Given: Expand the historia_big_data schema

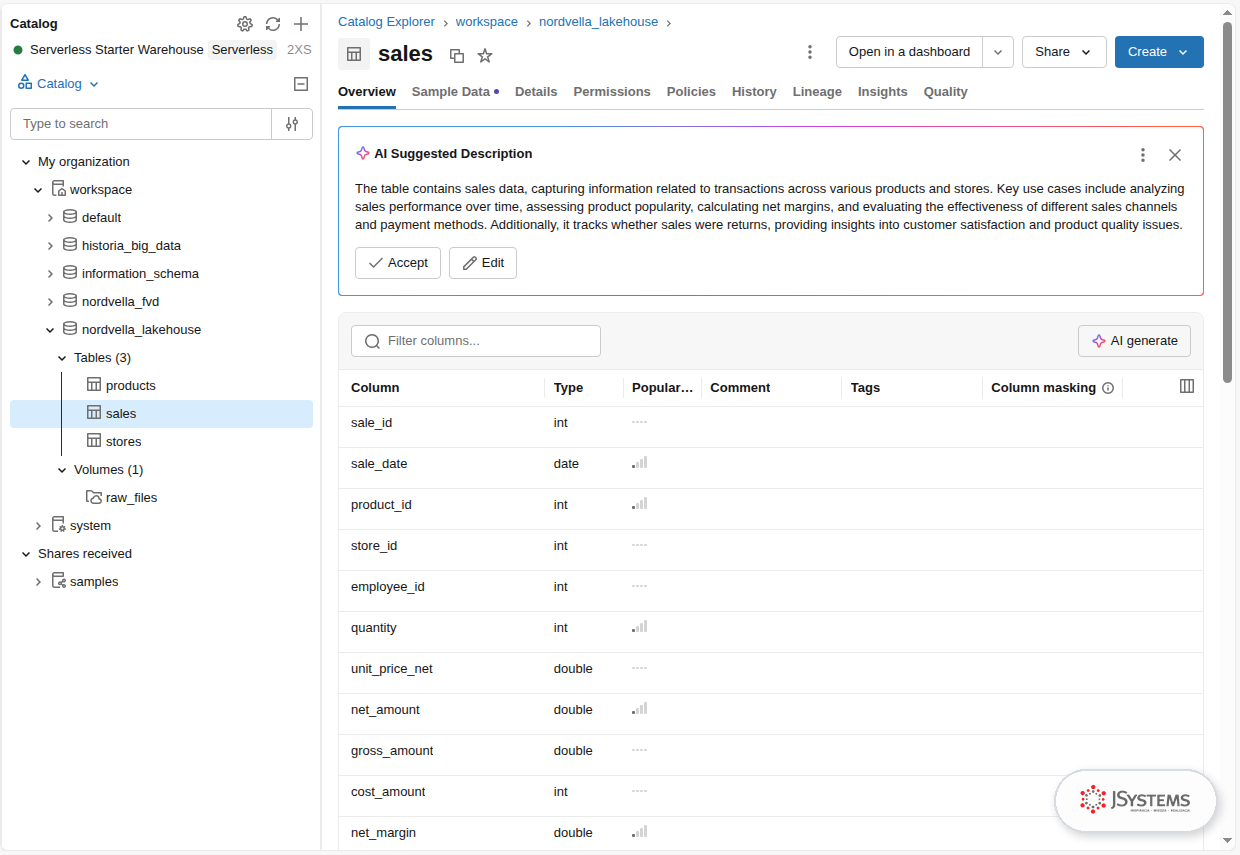Looking at the screenshot, I should pos(50,245).
